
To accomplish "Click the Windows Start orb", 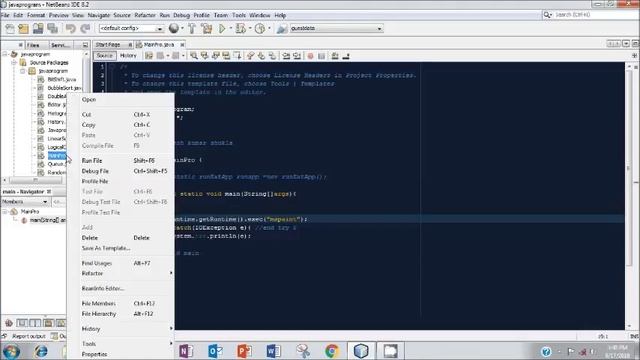I will click(x=11, y=351).
